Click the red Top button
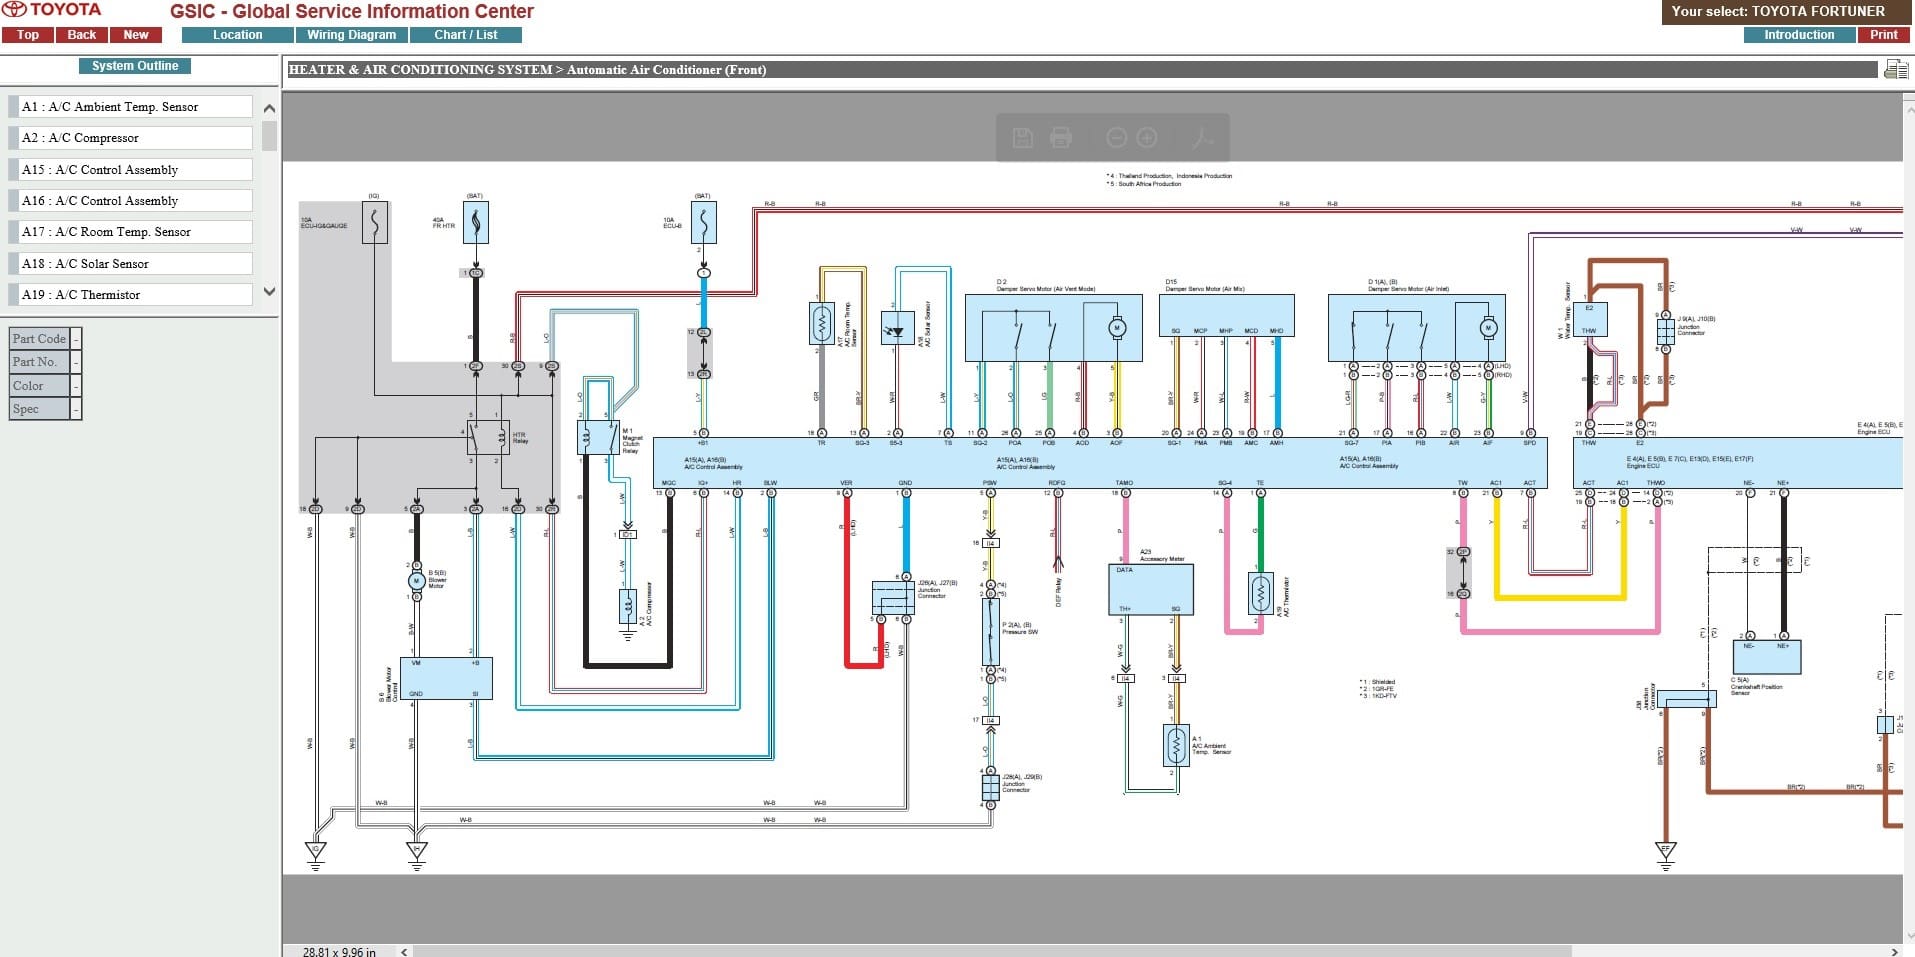This screenshot has height=957, width=1915. [x=28, y=35]
